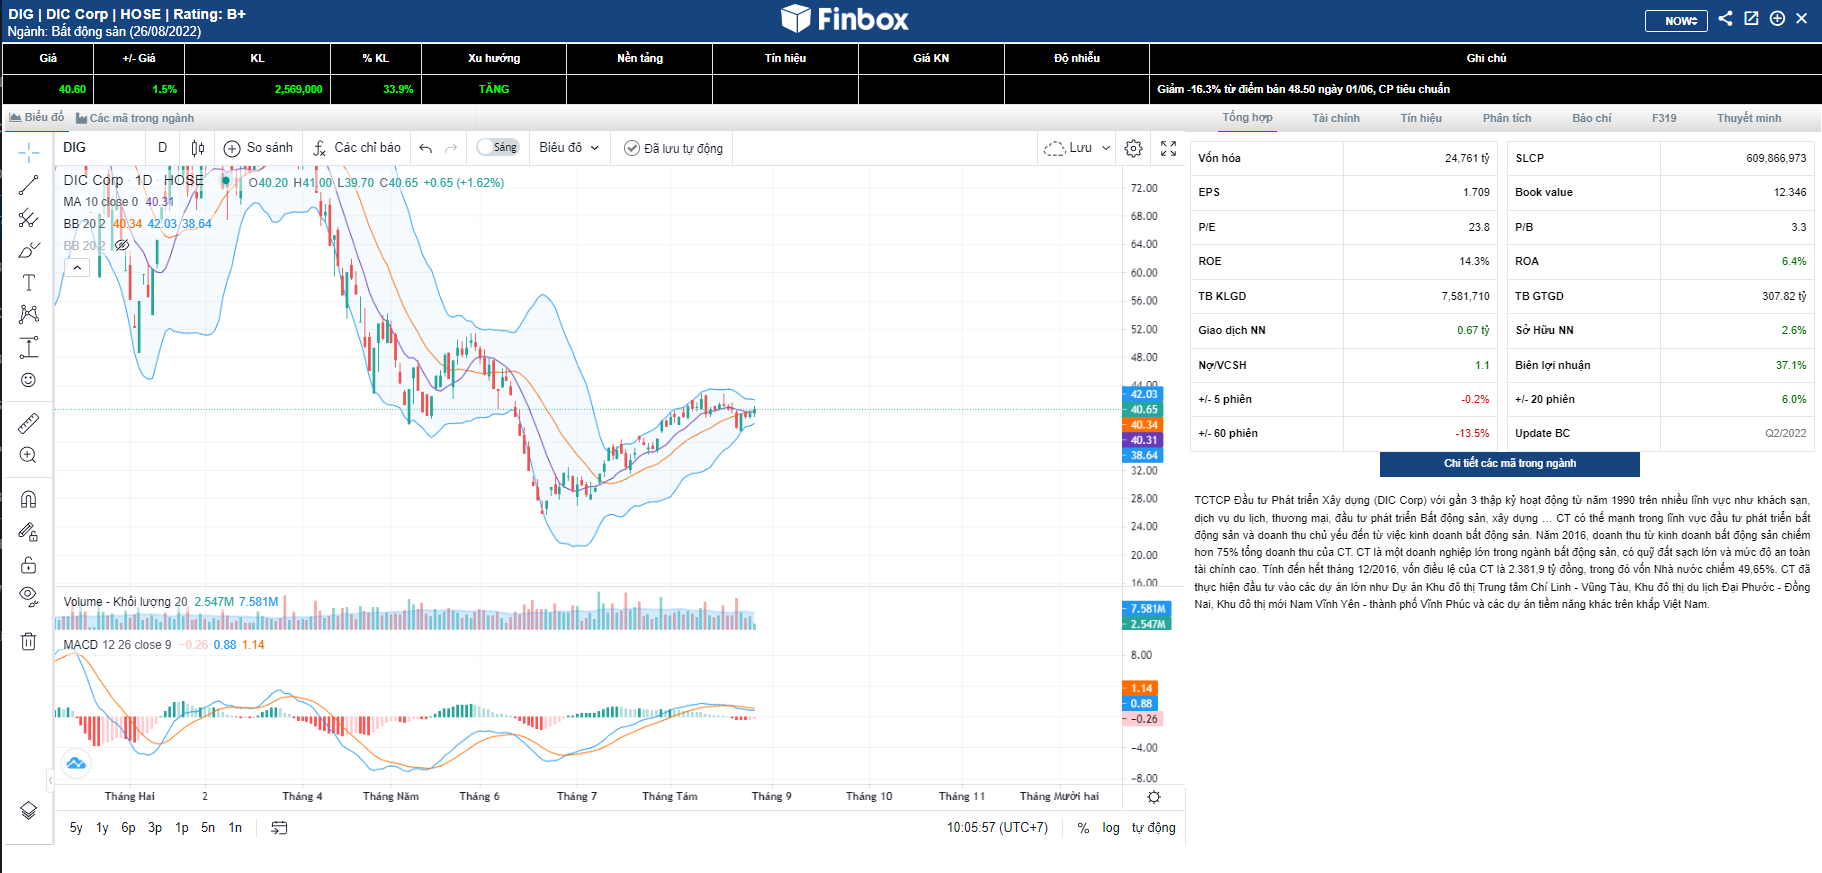The width and height of the screenshot is (1822, 873).
Task: Select the Text annotation tool
Action: tap(28, 283)
